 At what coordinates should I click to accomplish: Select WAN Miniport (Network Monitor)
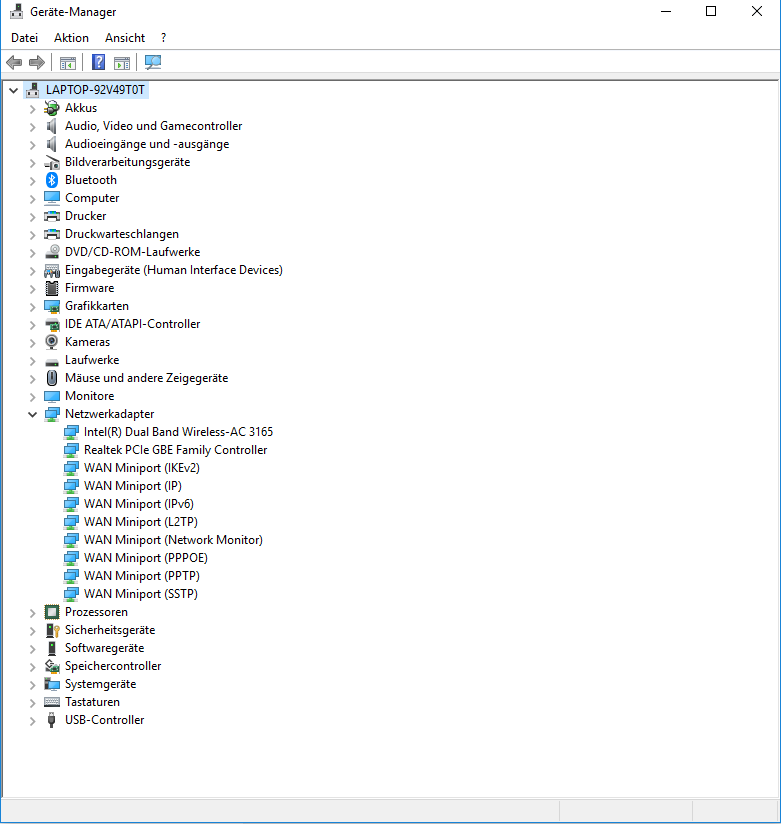(173, 540)
